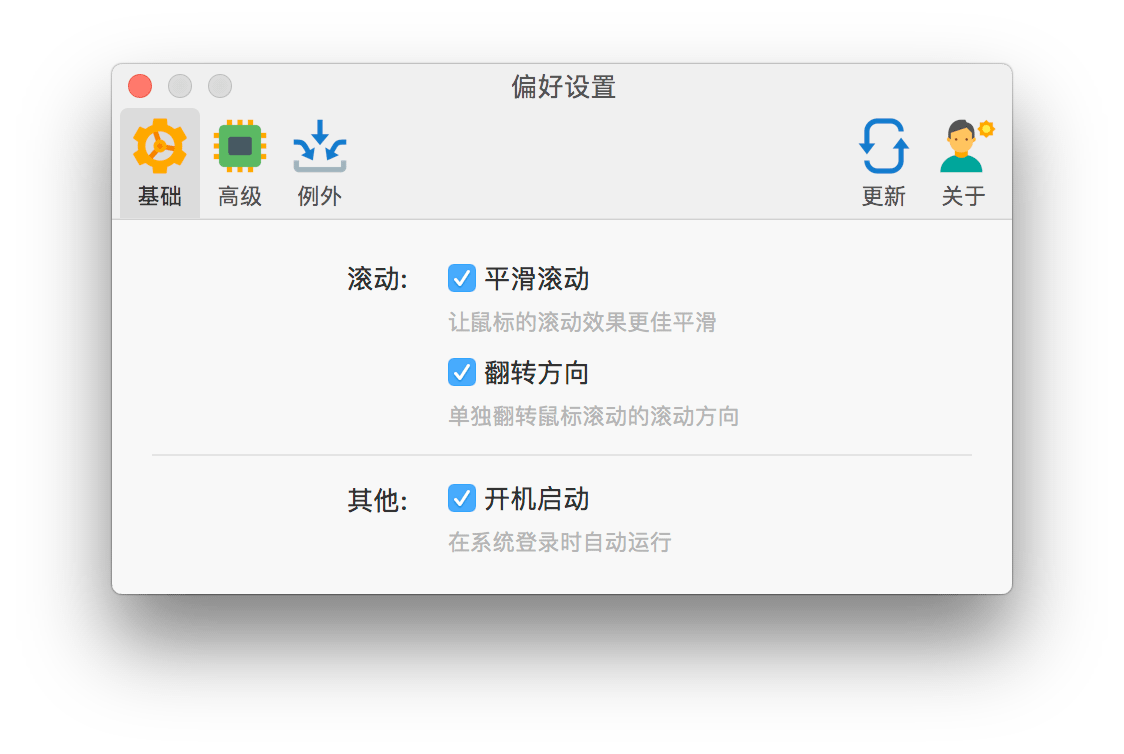This screenshot has width=1124, height=754.
Task: Select the 基础 text label in toolbar
Action: (160, 196)
